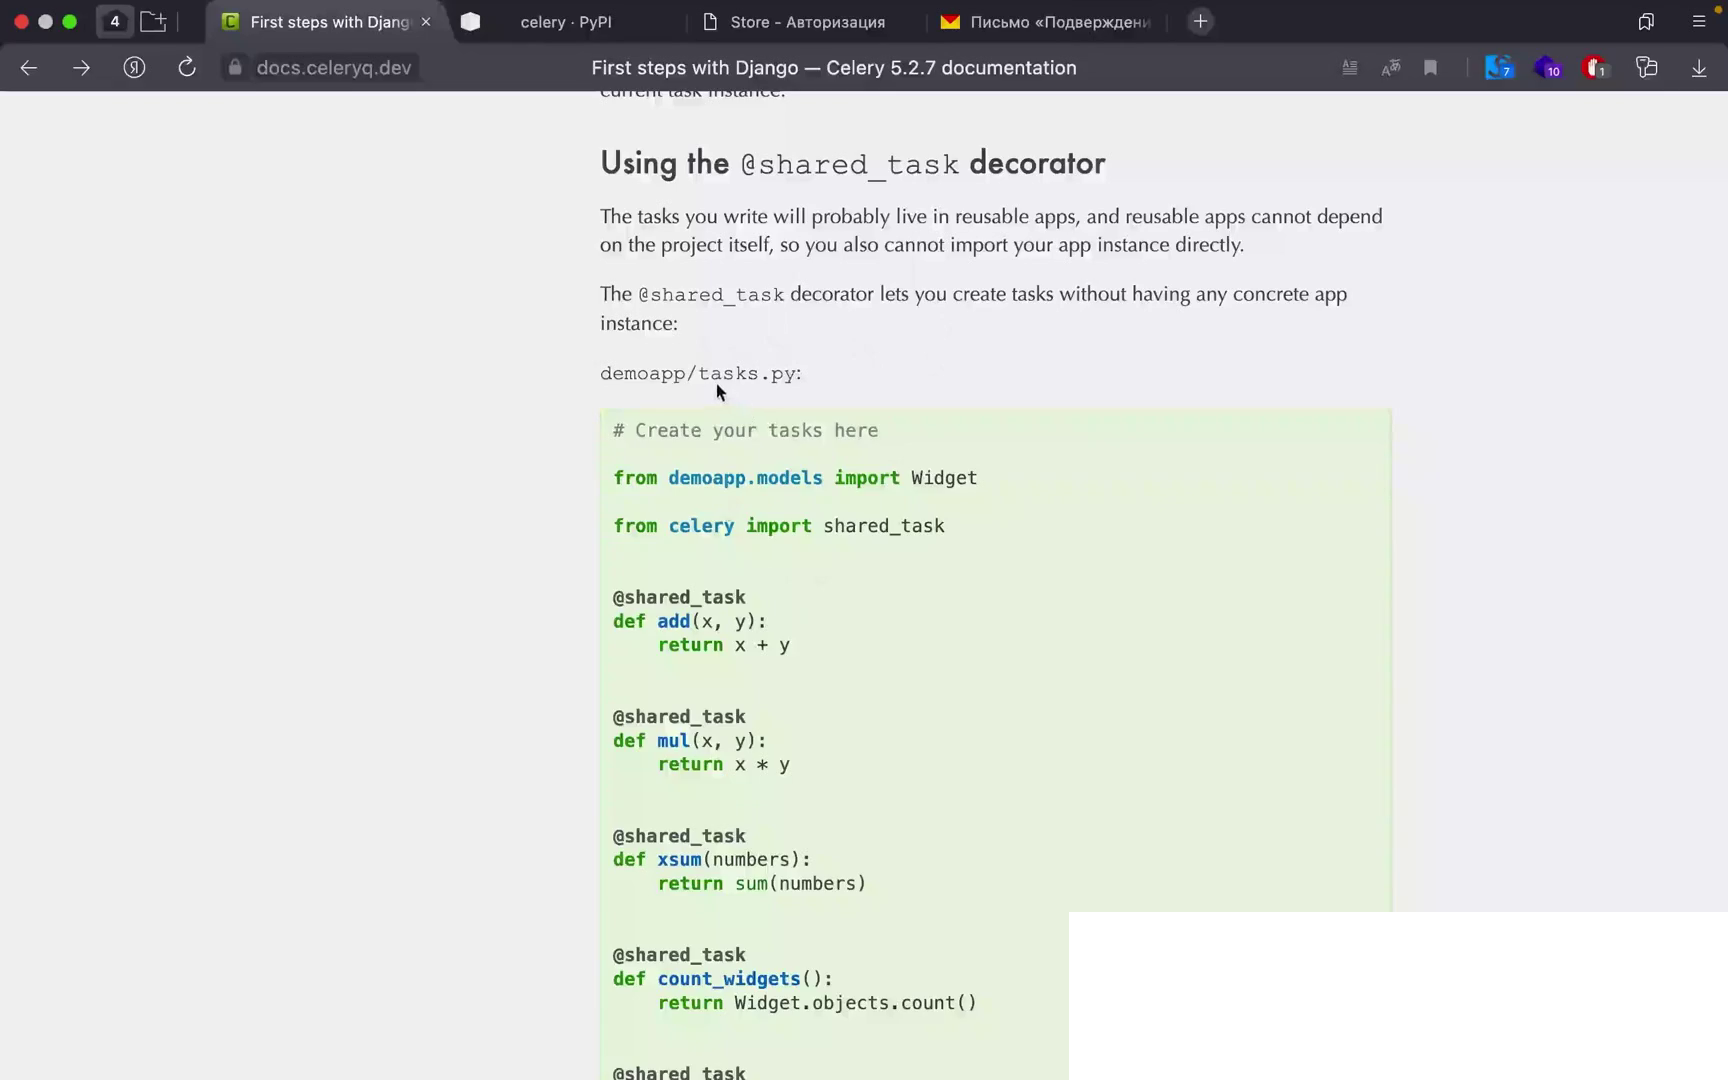Screen dimensions: 1728x1080
Task: Open the browser main hamburger menu
Action: click(x=1698, y=21)
